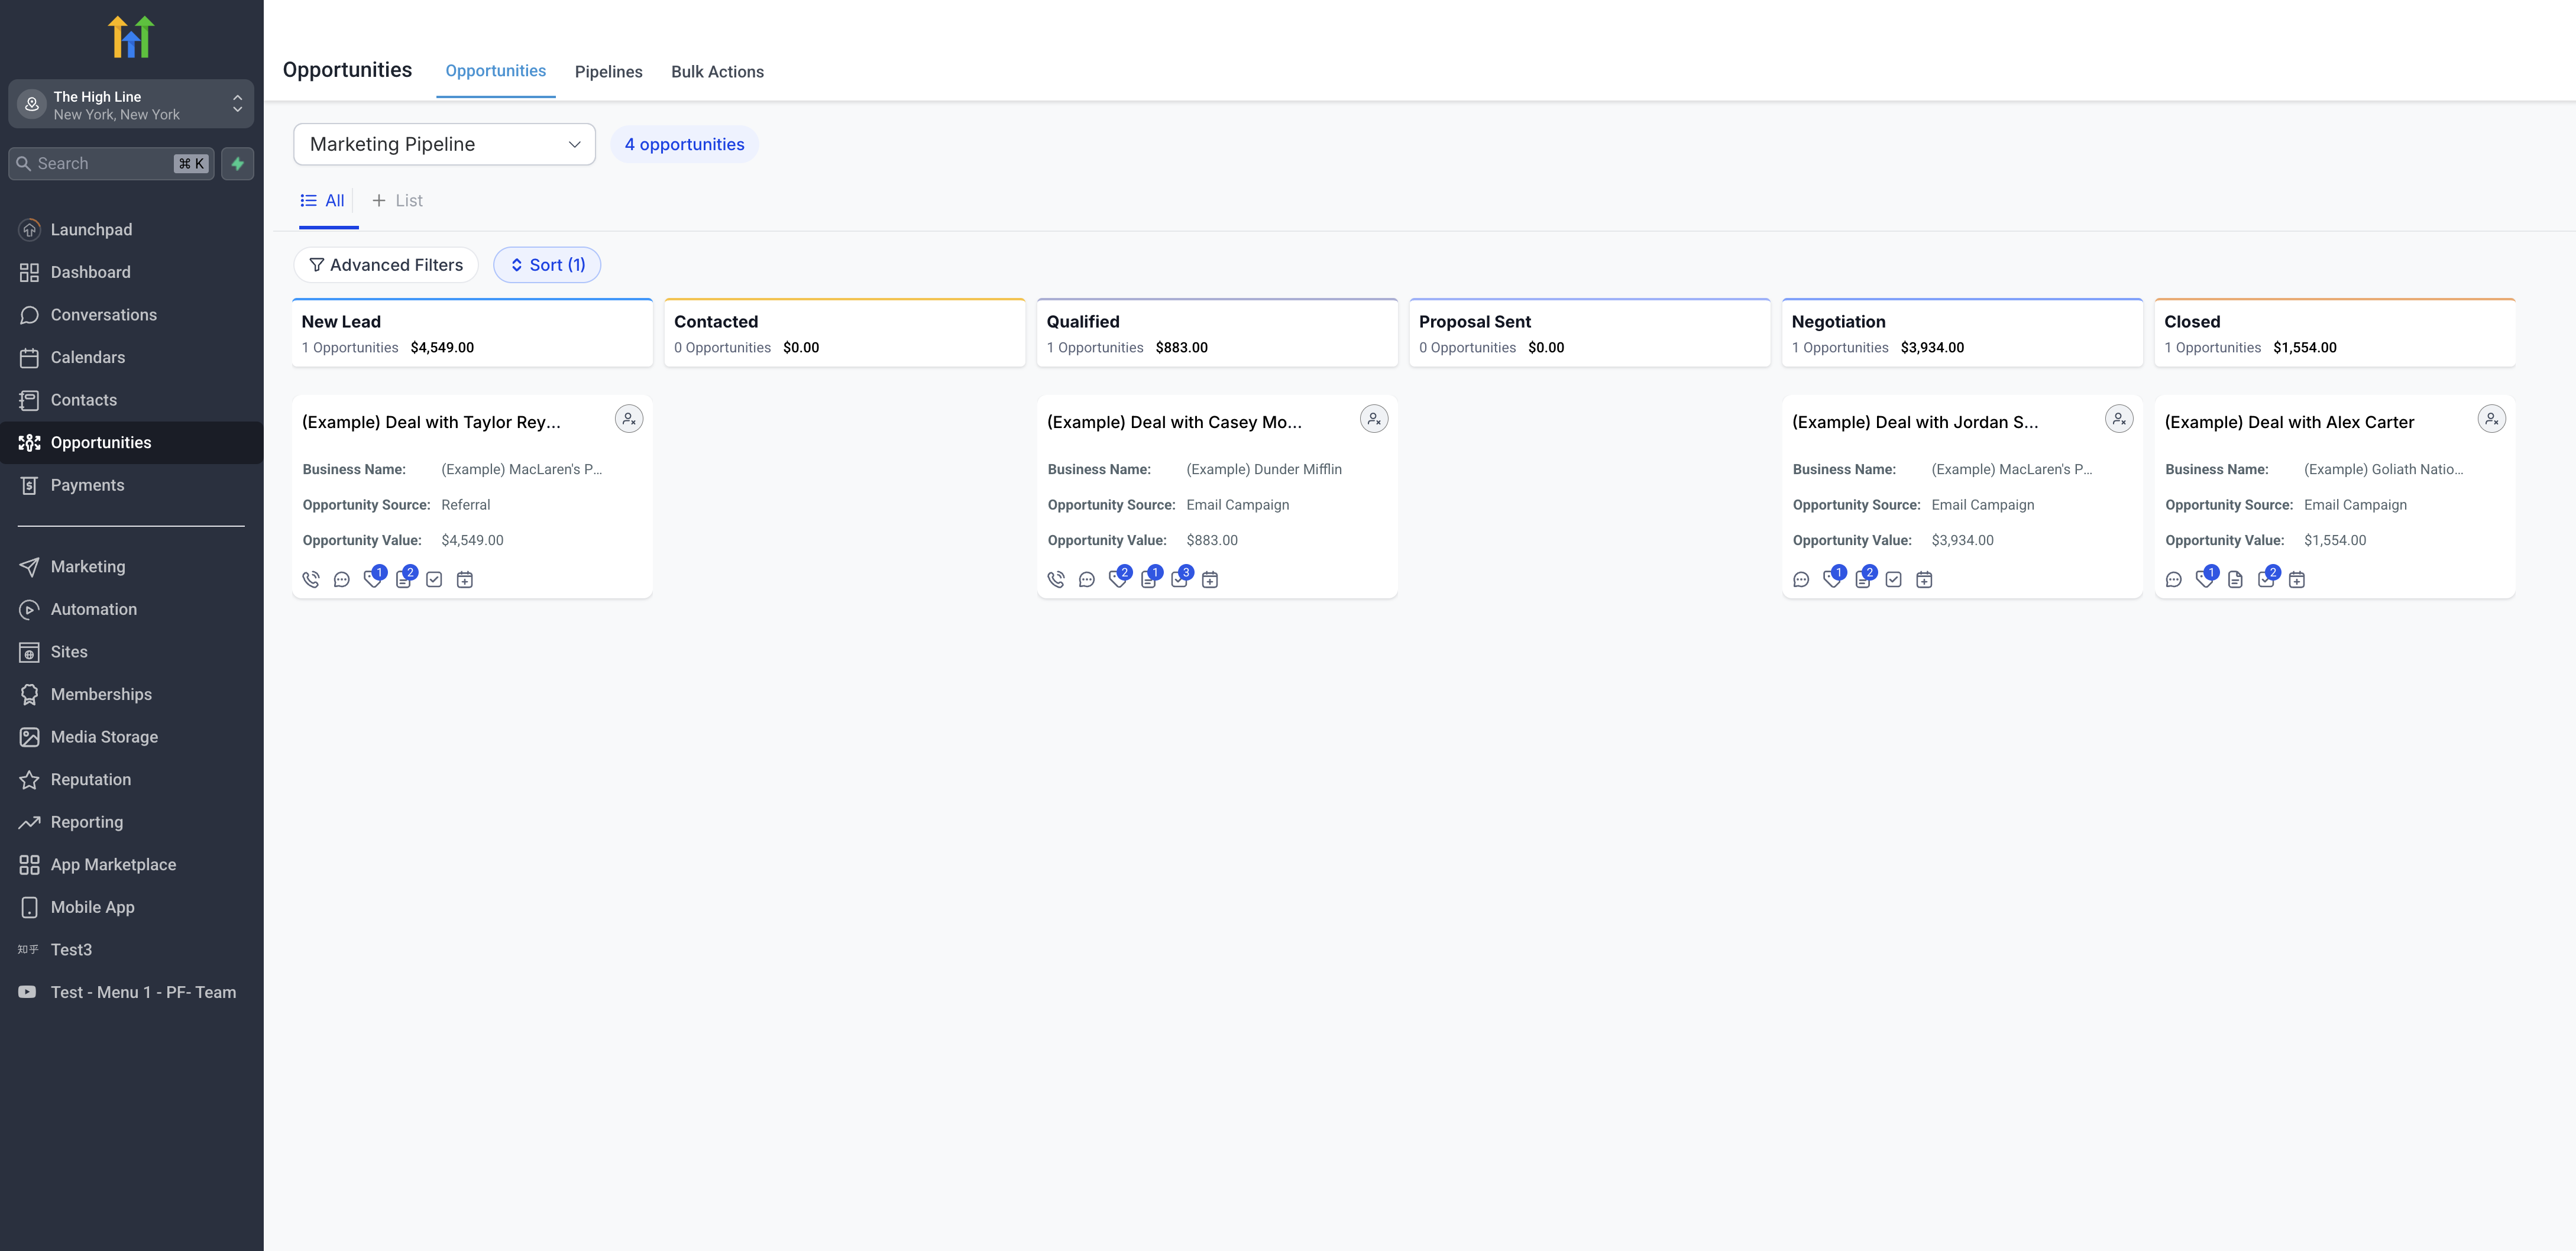Click the tasks checkbox icon on the Jordan S card
Screen dimensions: 2576x1251
1893,579
